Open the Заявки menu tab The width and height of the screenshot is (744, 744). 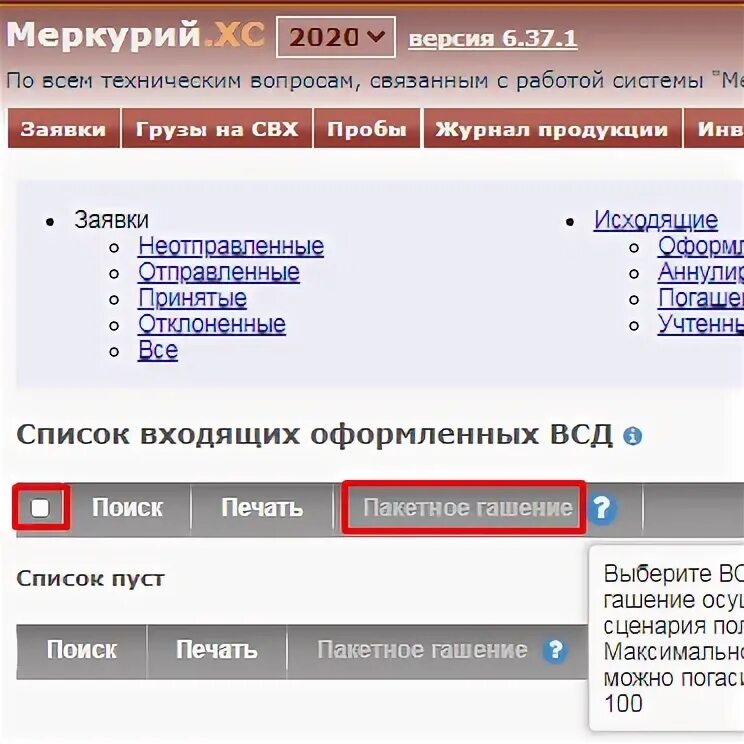pyautogui.click(x=64, y=129)
